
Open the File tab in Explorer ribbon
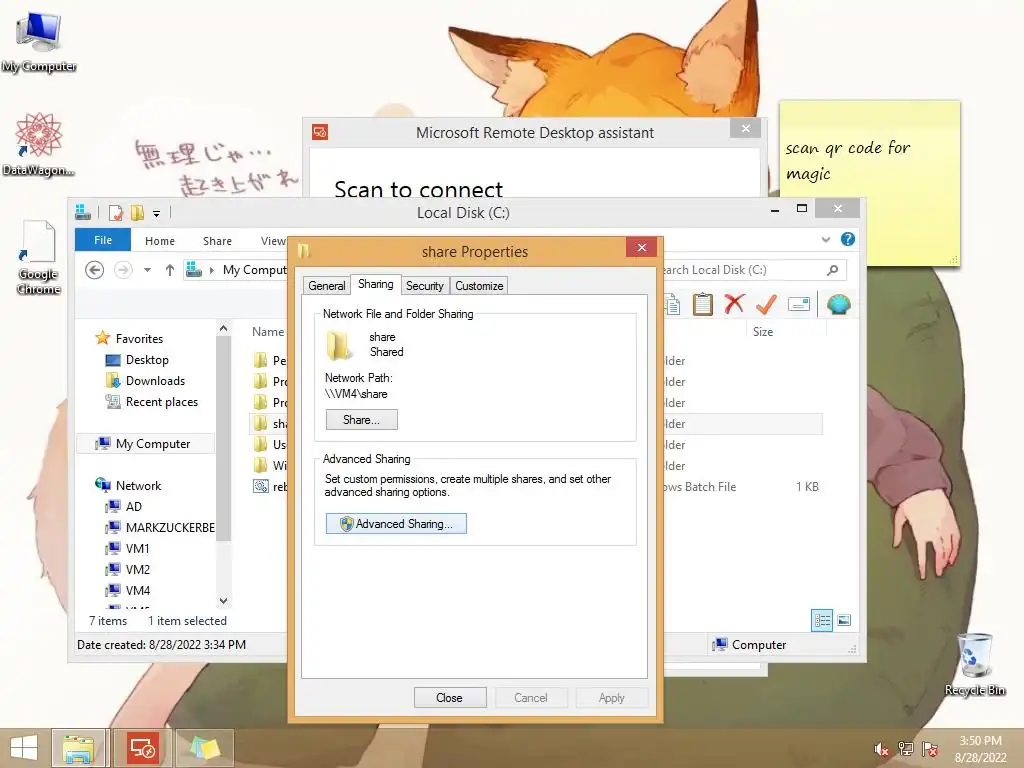click(103, 240)
